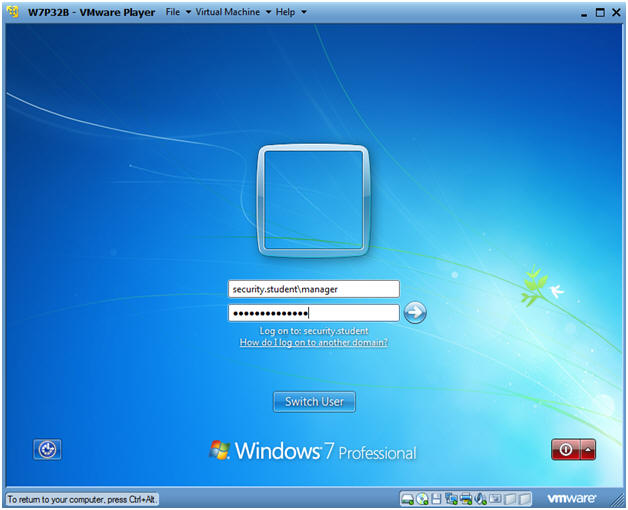The height and width of the screenshot is (510, 628).
Task: Click the floppy disk device icon
Action: [436, 499]
